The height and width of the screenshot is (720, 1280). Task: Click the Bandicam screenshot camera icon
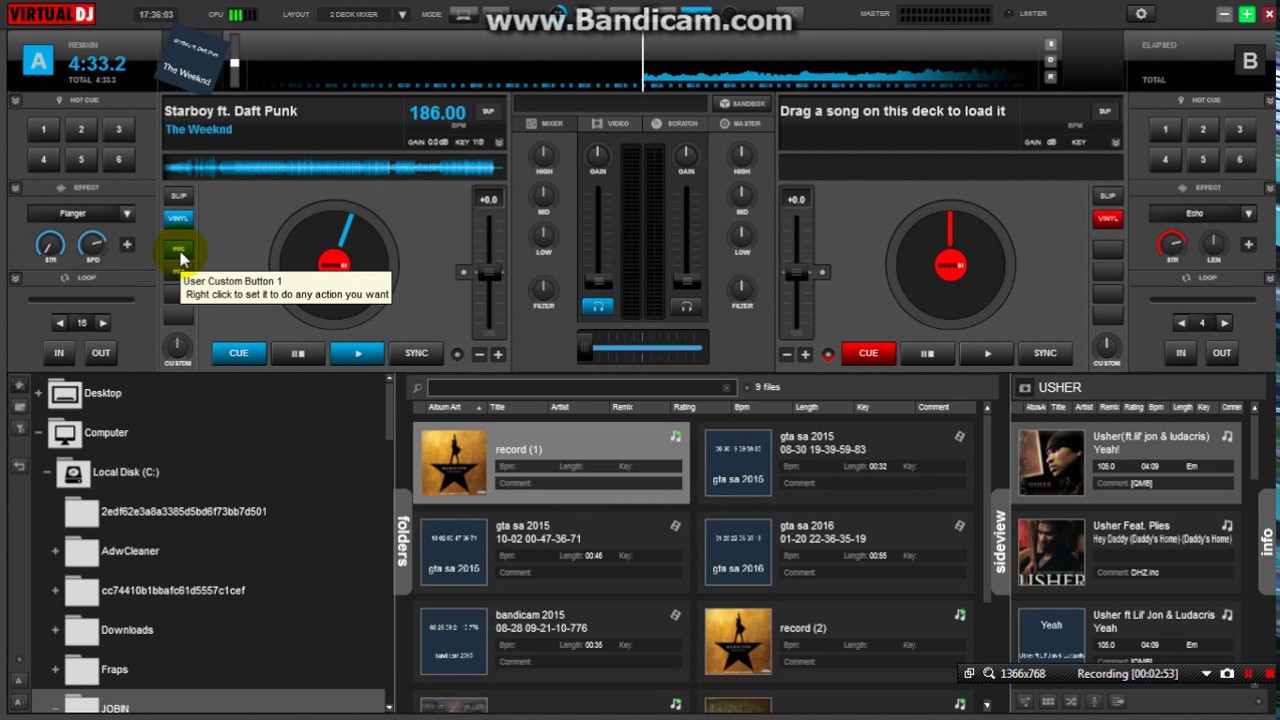[1227, 674]
